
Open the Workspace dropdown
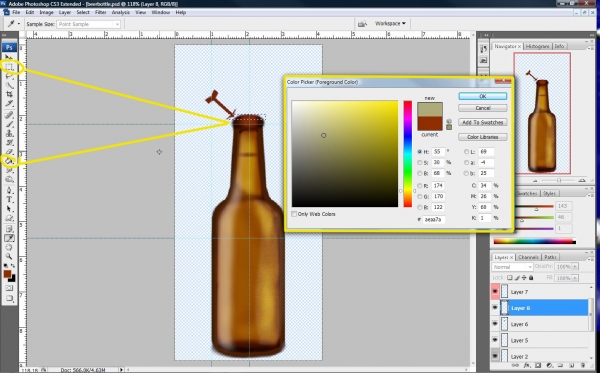(390, 24)
